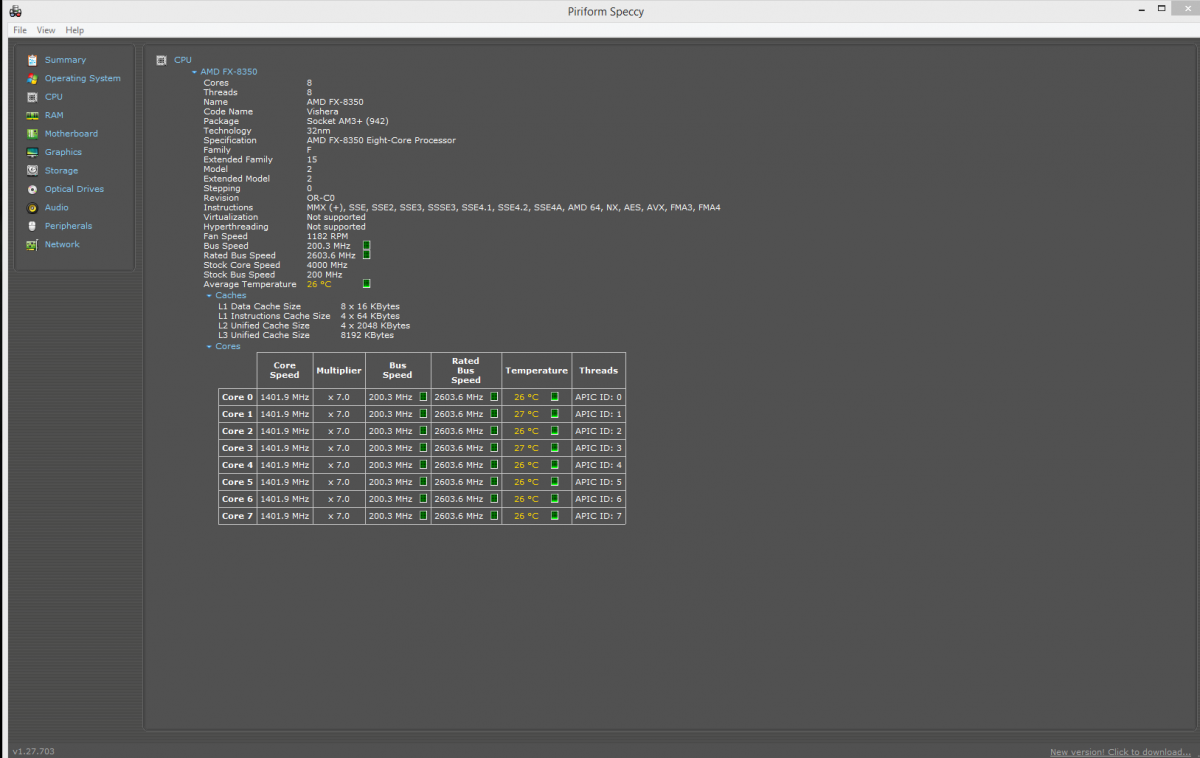Open the View menu
This screenshot has width=1200, height=758.
46,31
